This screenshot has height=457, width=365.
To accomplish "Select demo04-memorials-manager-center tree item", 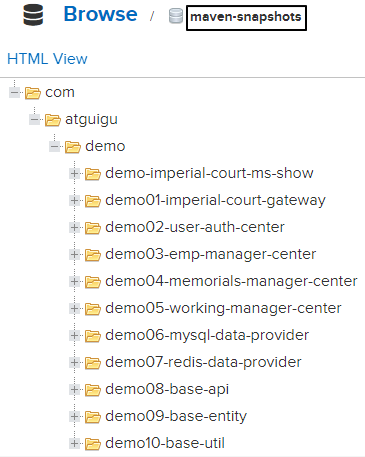I will click(231, 281).
